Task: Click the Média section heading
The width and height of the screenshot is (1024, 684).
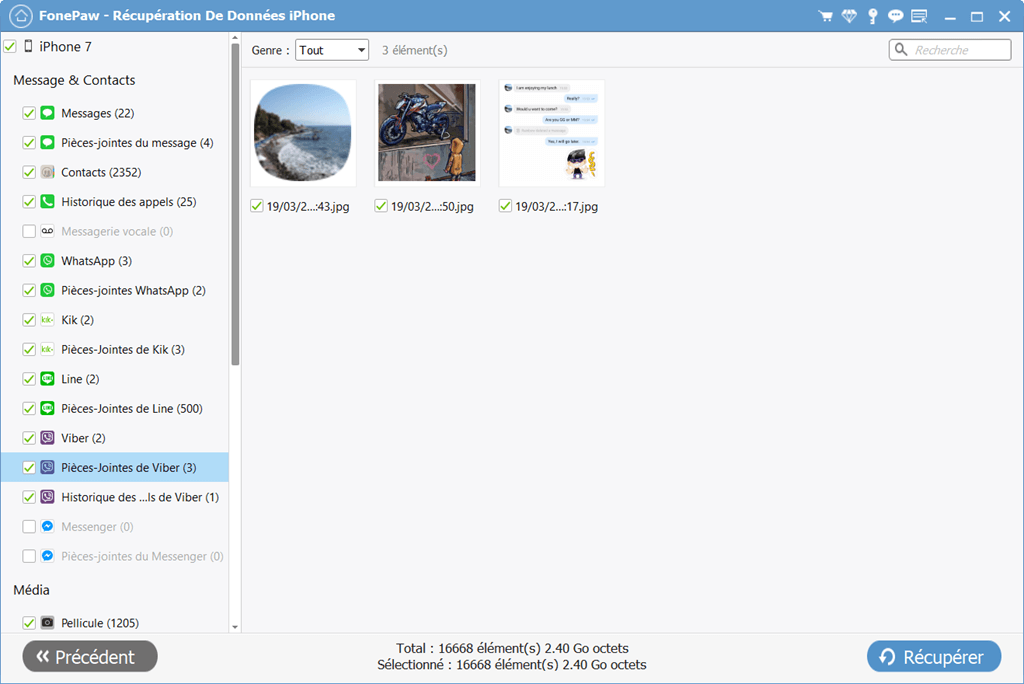Action: click(x=31, y=590)
